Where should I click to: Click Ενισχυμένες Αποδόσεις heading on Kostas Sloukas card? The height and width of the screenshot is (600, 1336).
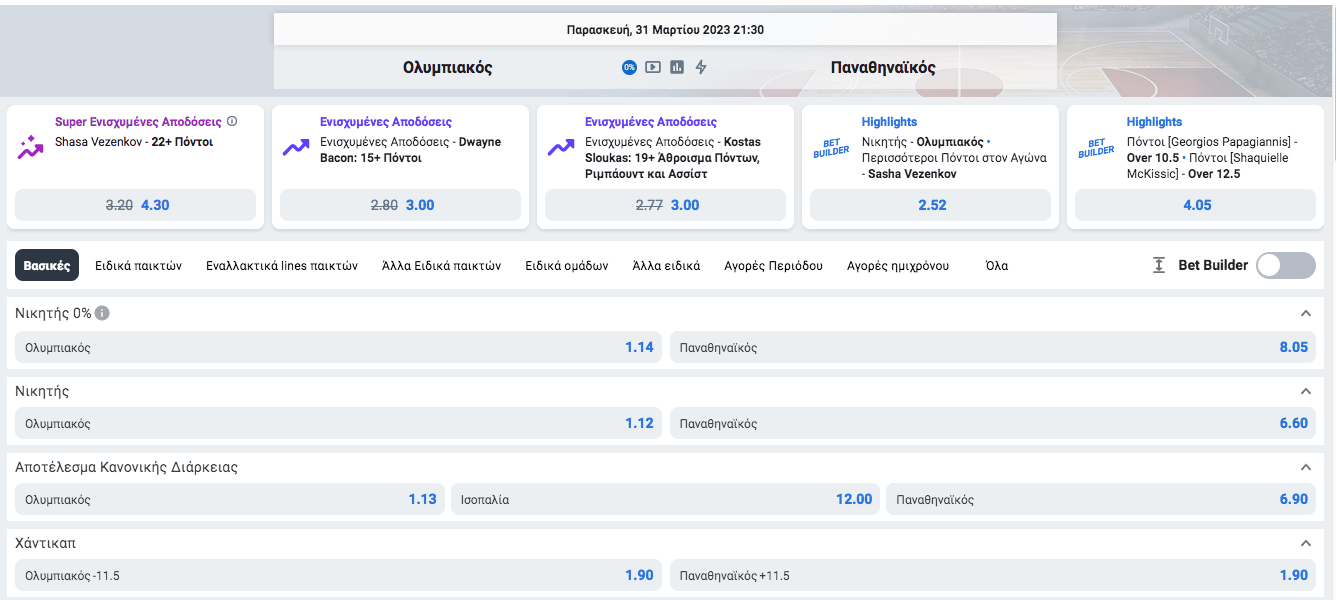[651, 122]
